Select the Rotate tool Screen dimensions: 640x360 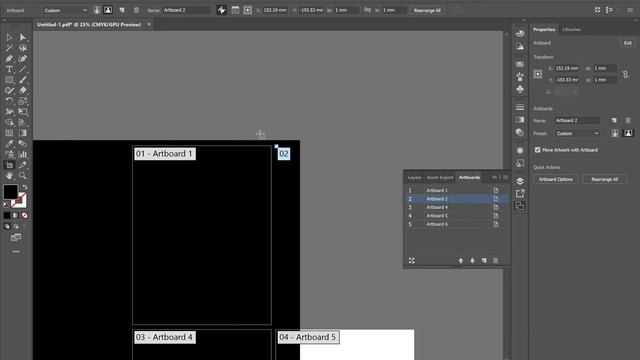click(x=9, y=101)
